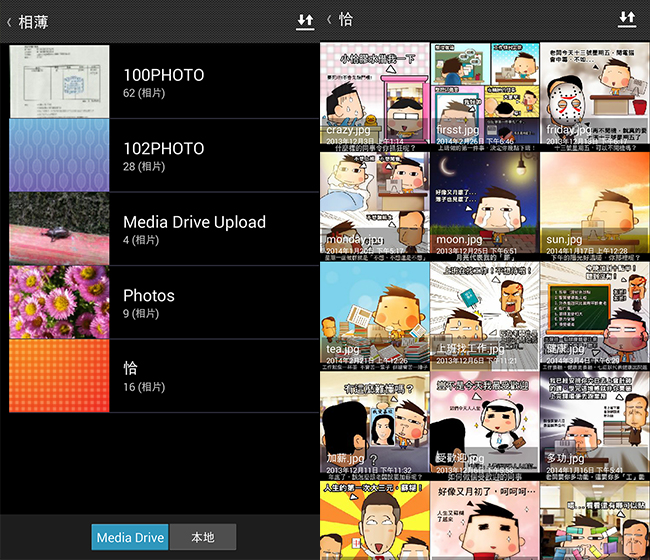Open the monday.jpg picture

coord(374,205)
